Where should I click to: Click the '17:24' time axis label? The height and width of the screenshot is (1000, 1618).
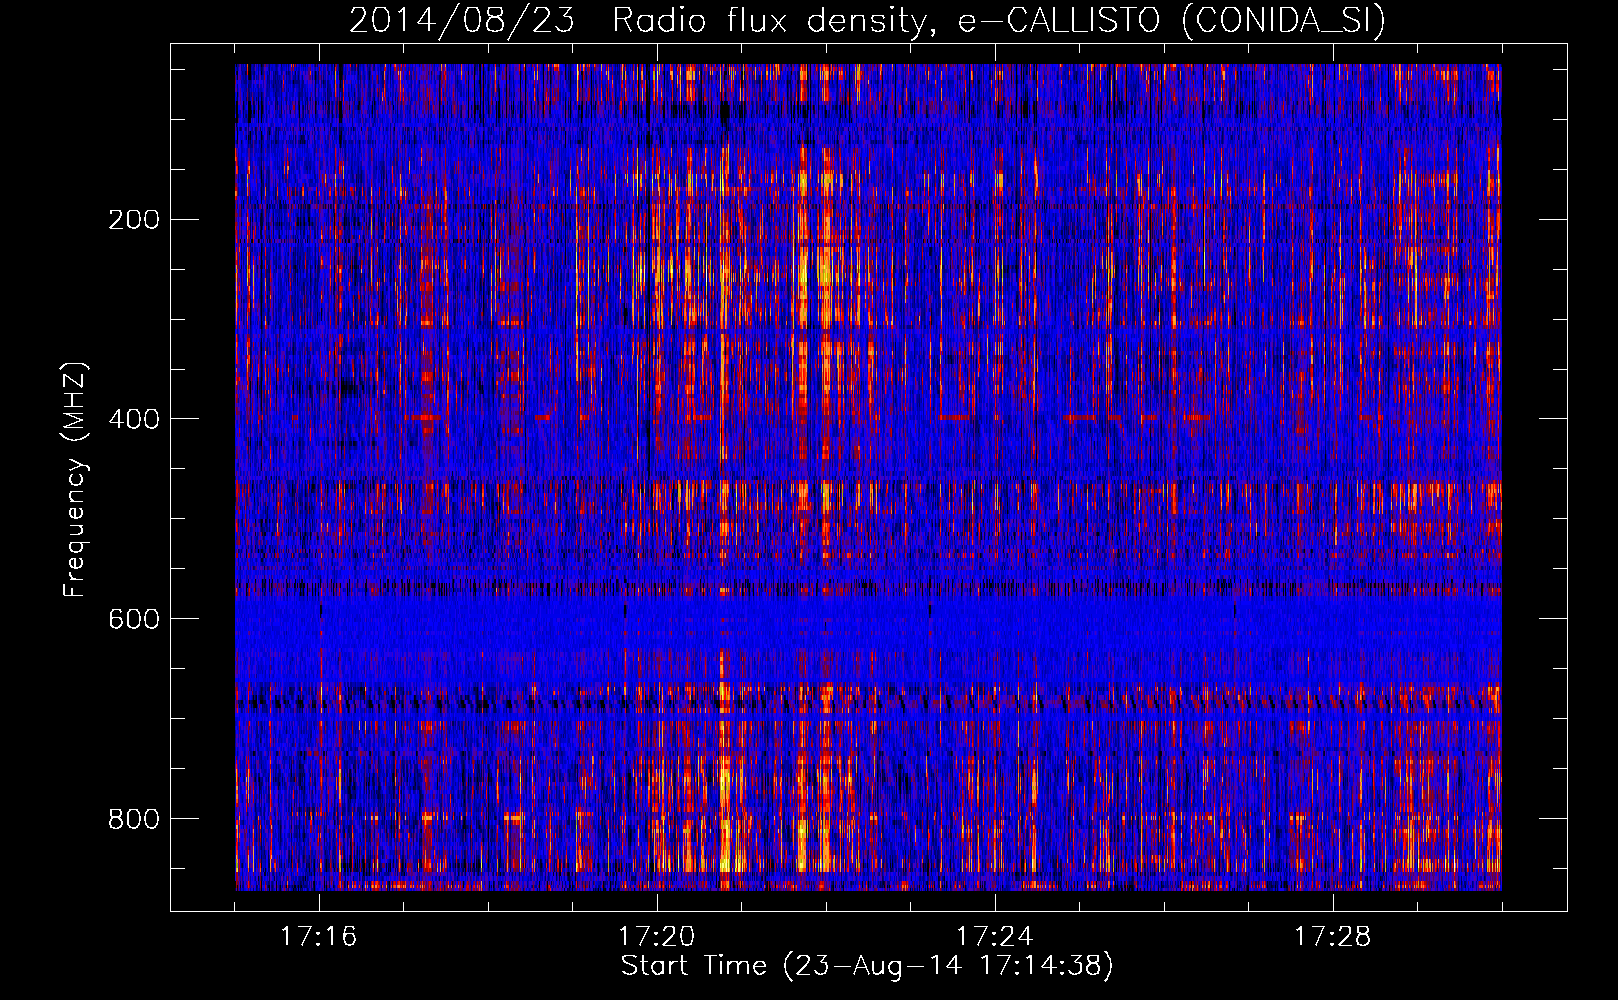coord(995,937)
